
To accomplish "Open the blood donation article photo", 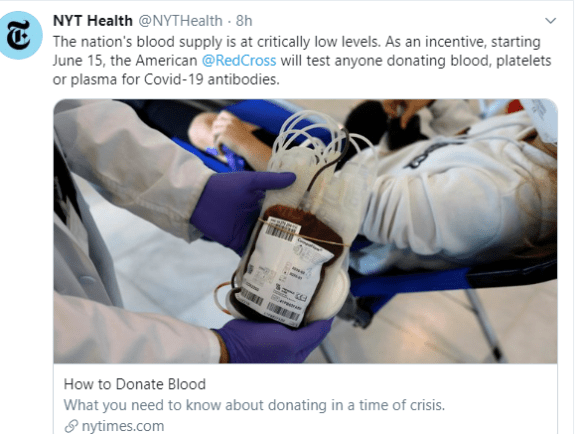I will click(305, 231).
